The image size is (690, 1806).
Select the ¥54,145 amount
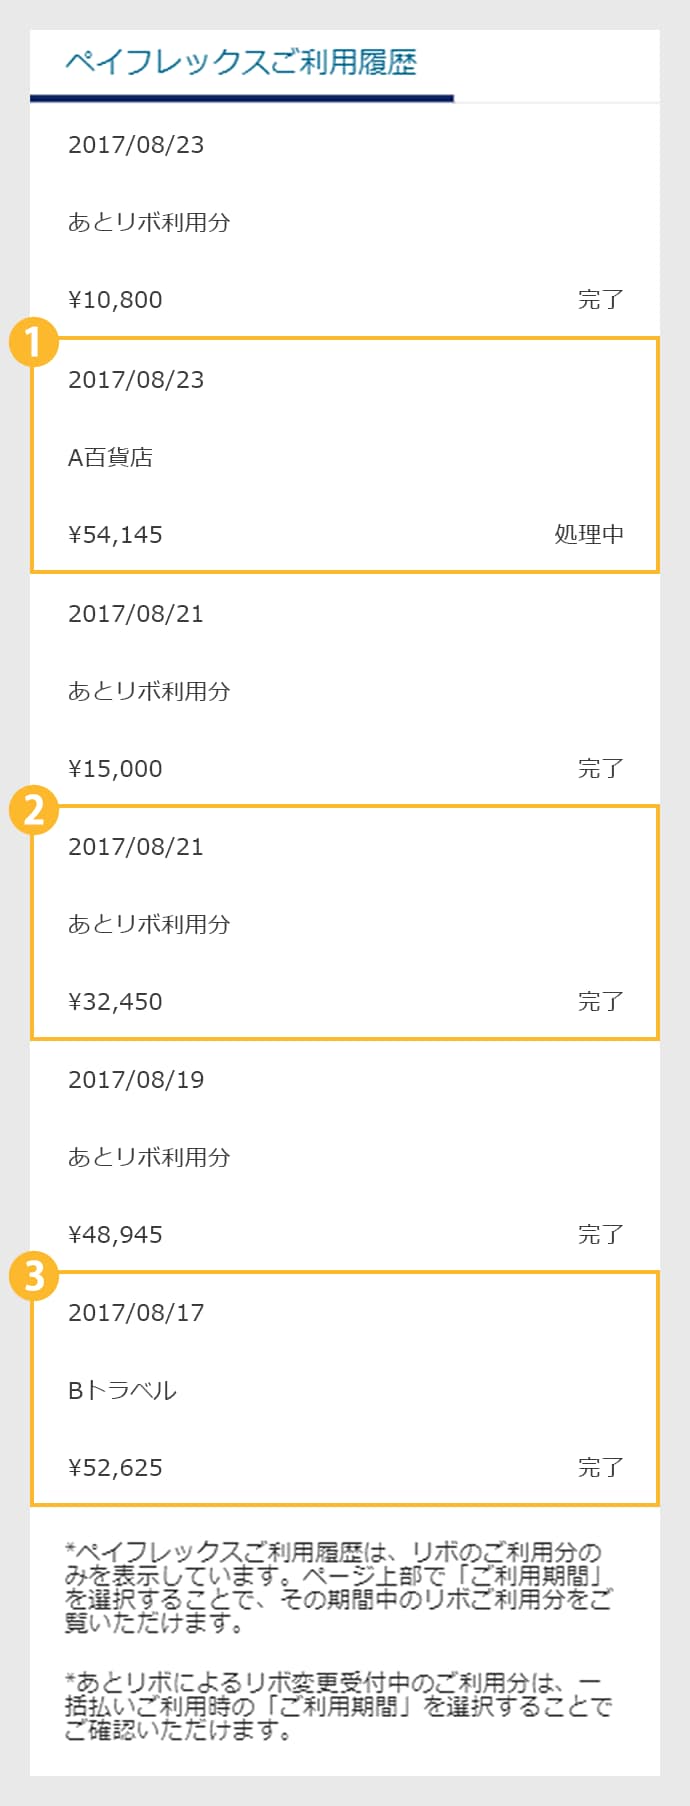point(115,535)
